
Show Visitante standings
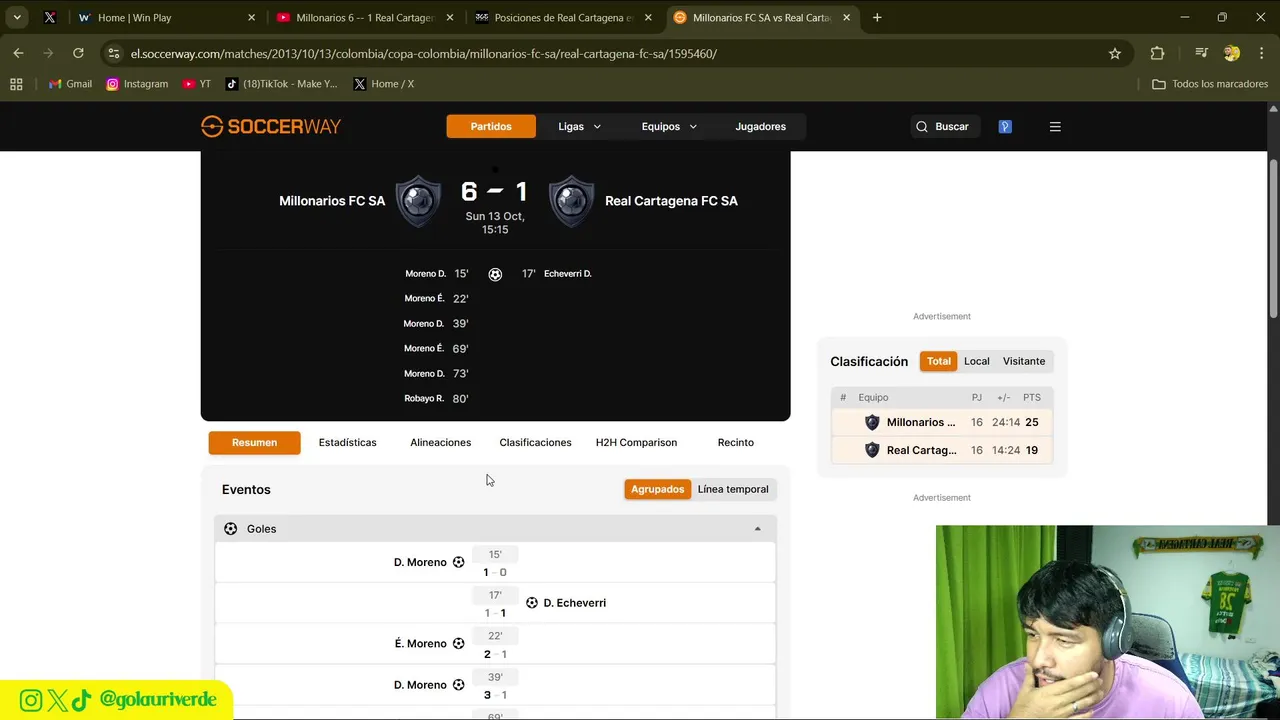[x=1024, y=361]
